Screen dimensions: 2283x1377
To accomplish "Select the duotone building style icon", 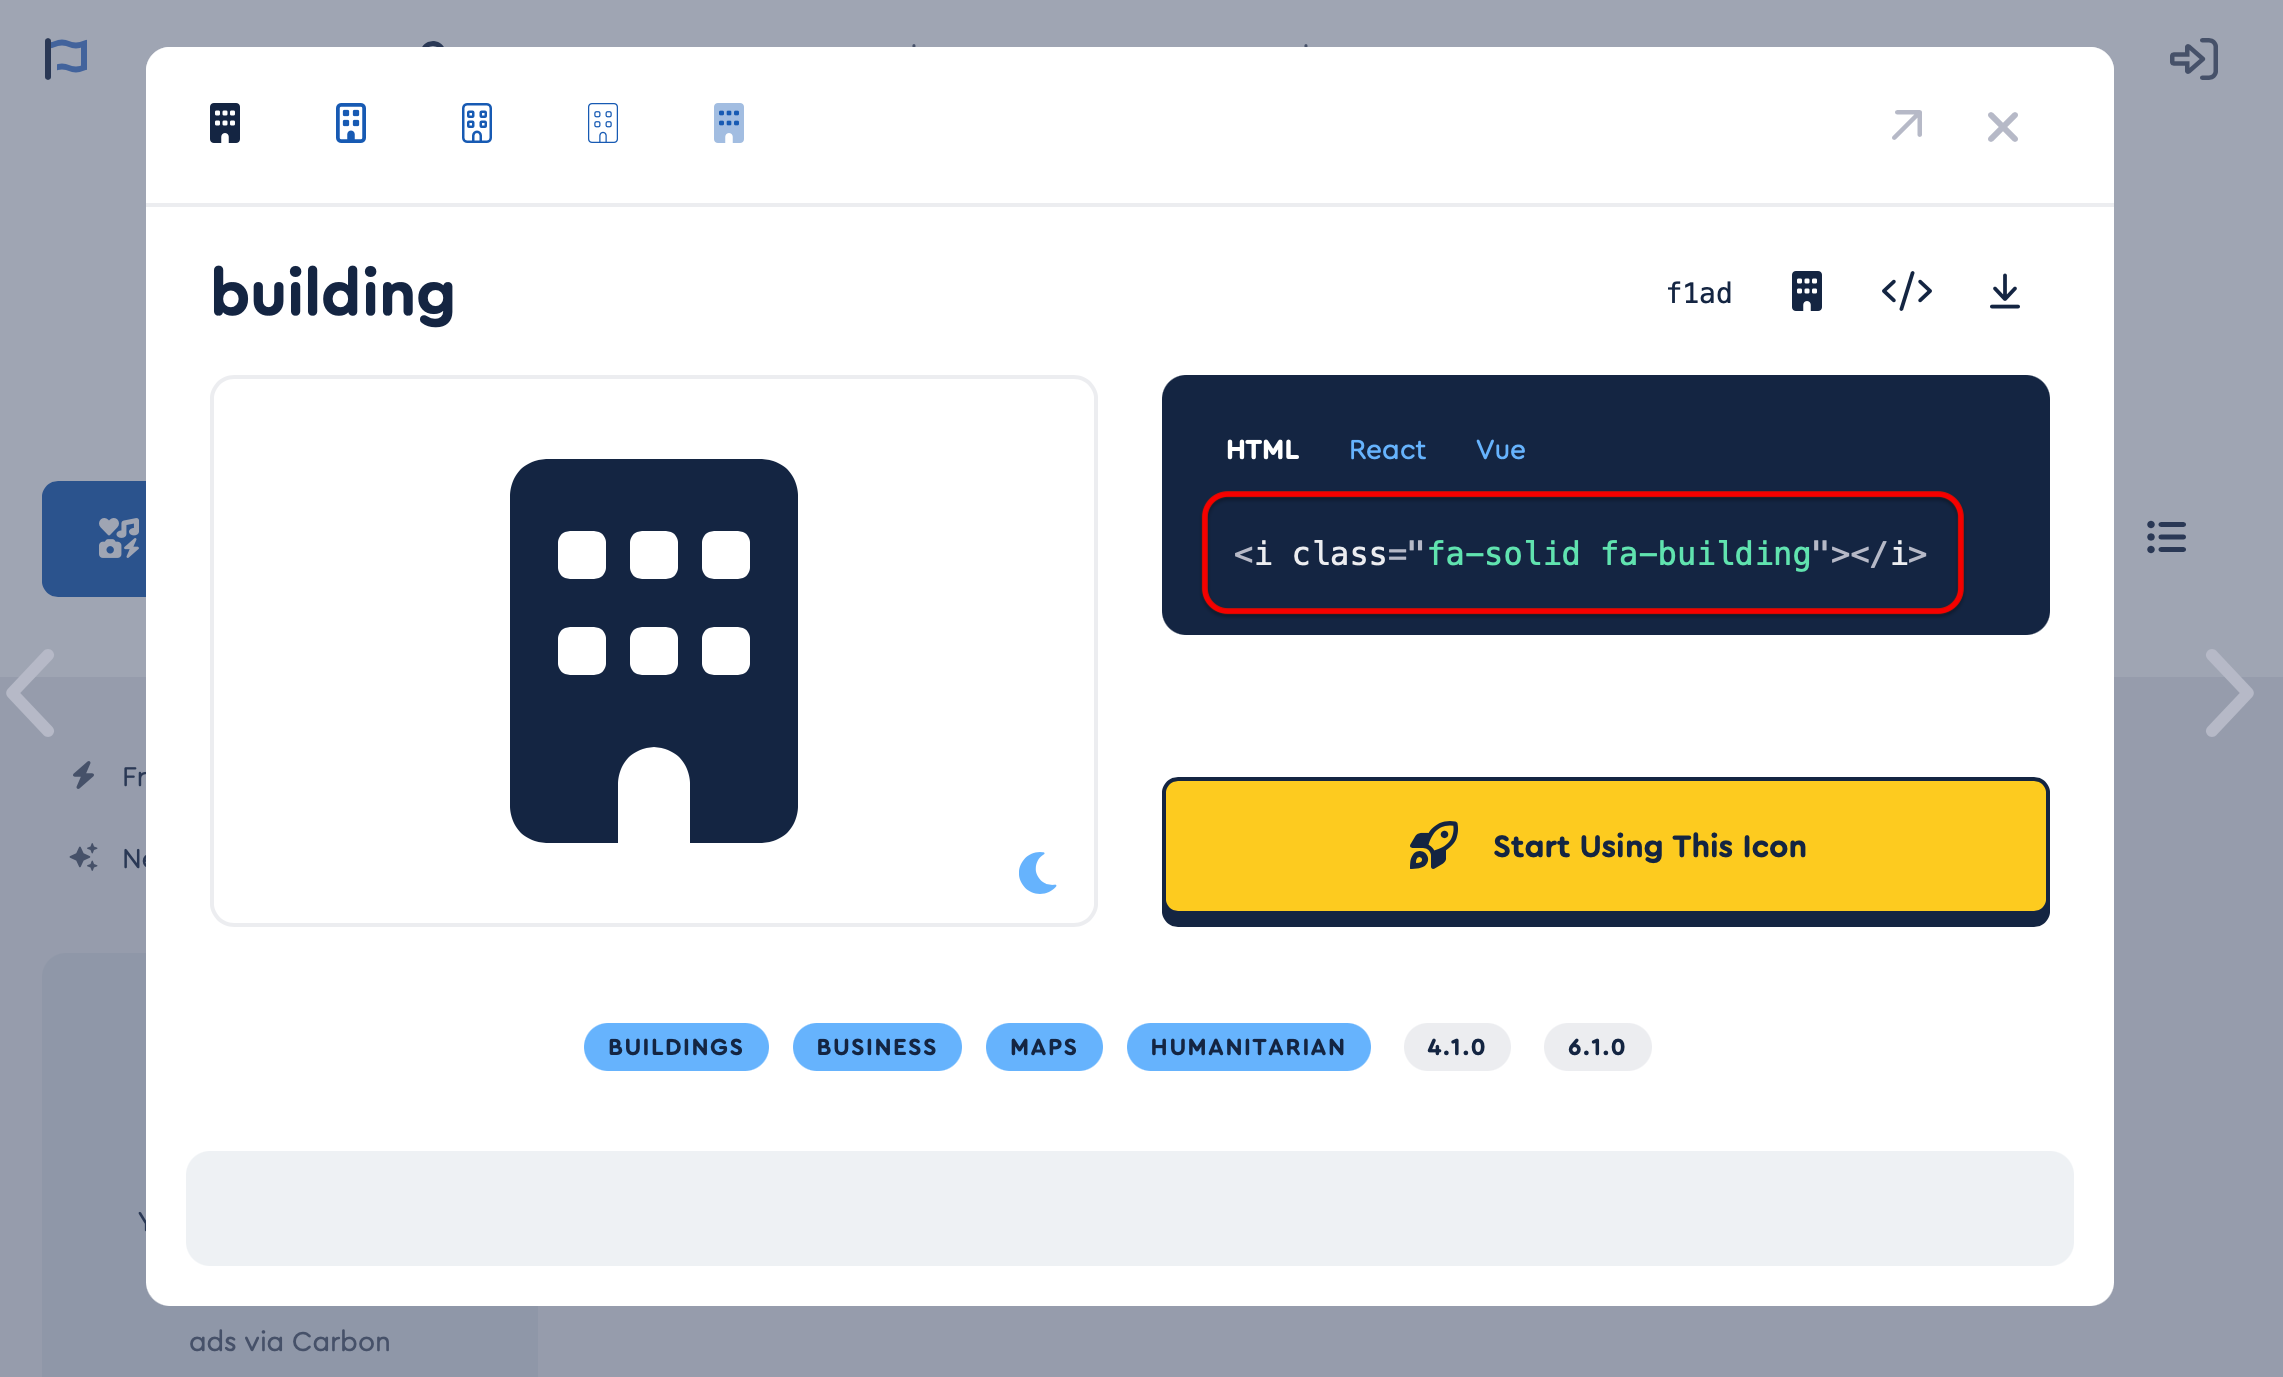I will [729, 124].
